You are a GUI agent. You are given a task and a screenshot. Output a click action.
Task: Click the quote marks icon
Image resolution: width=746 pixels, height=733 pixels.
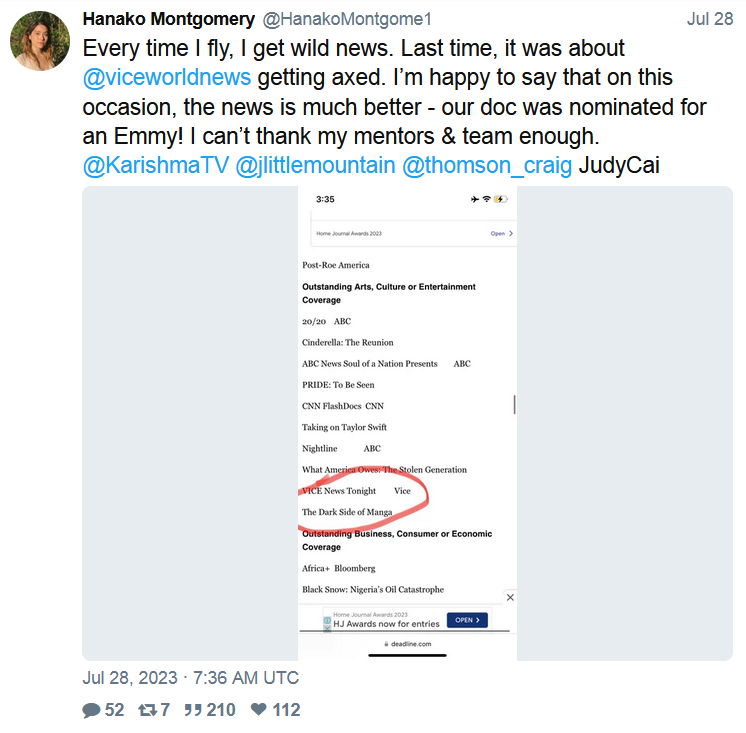click(x=191, y=710)
